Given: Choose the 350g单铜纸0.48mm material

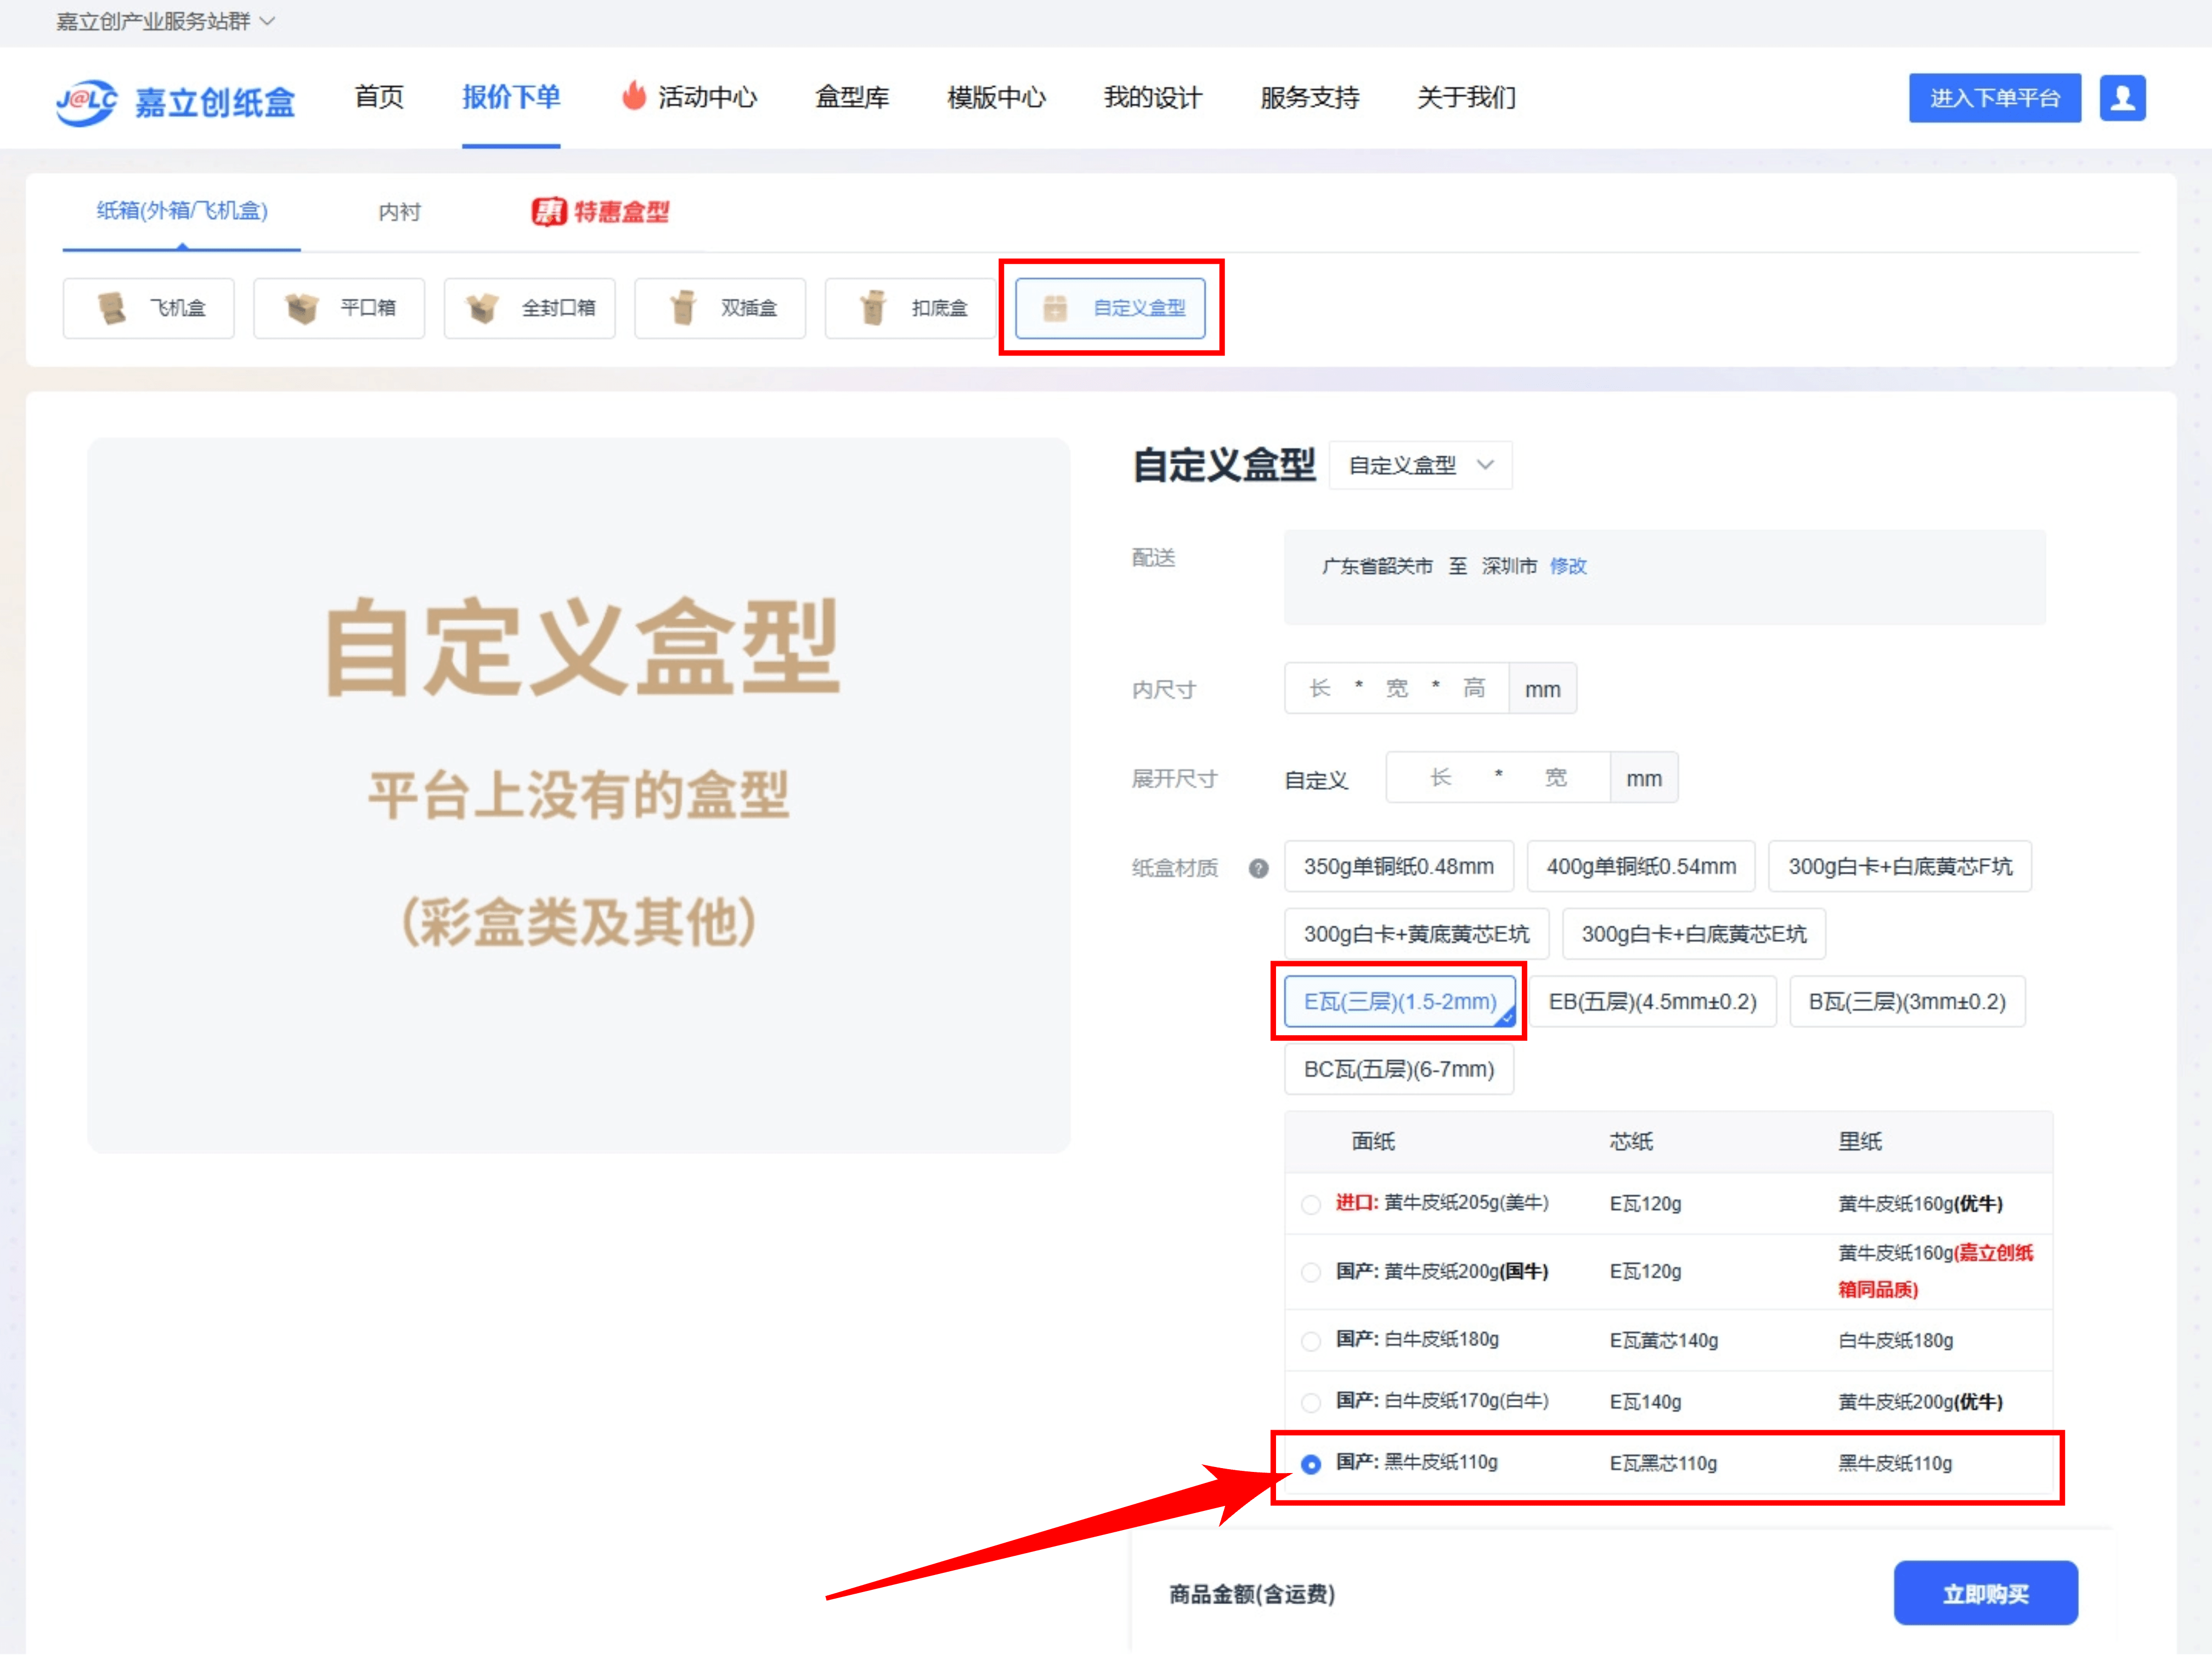Looking at the screenshot, I should [x=1398, y=866].
